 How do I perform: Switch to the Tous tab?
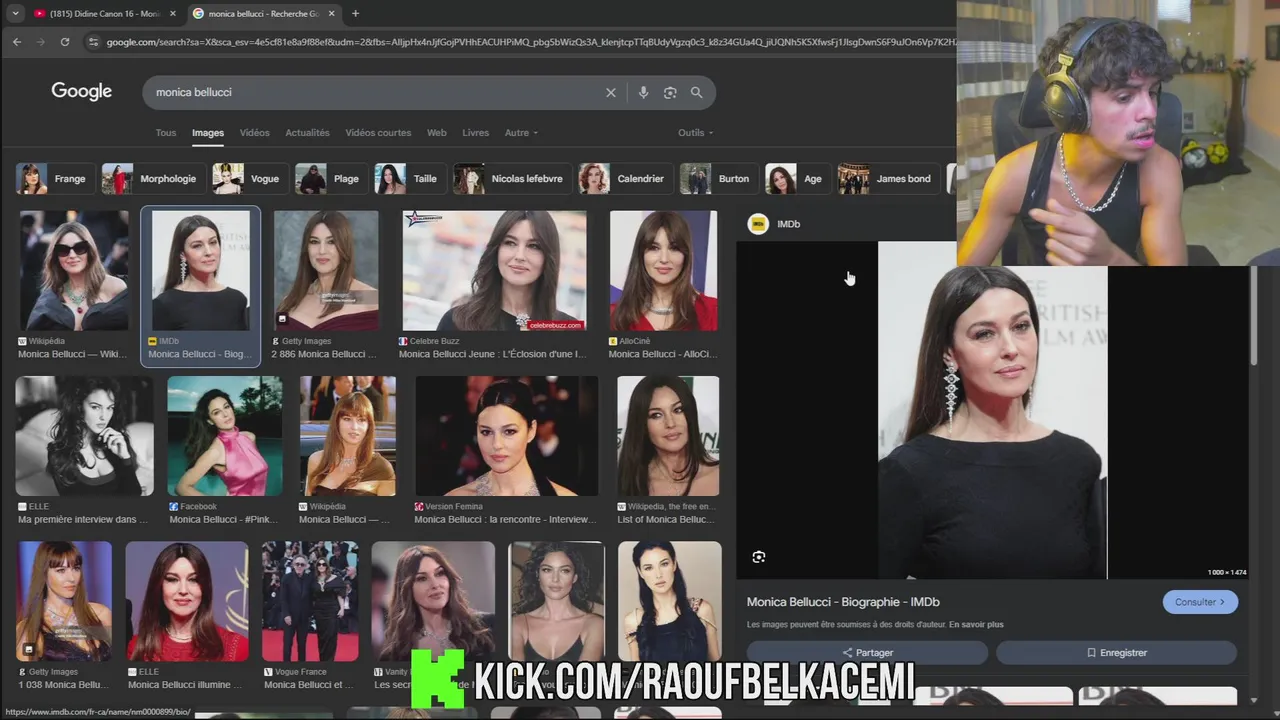165,133
